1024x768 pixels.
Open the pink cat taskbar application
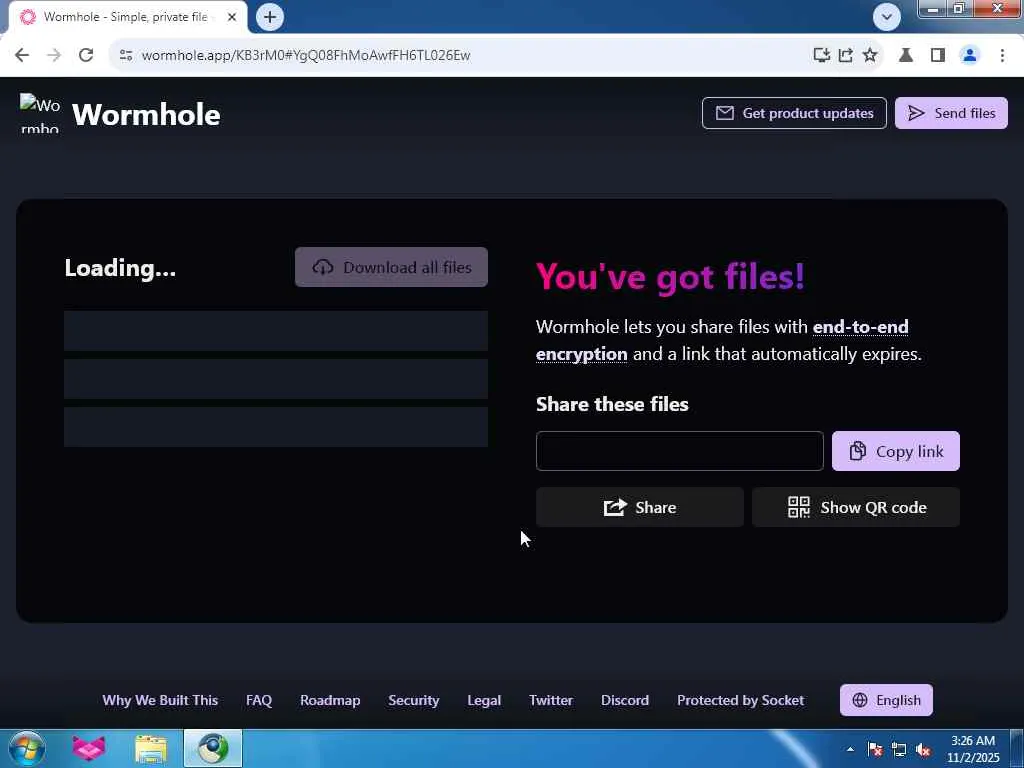click(89, 748)
